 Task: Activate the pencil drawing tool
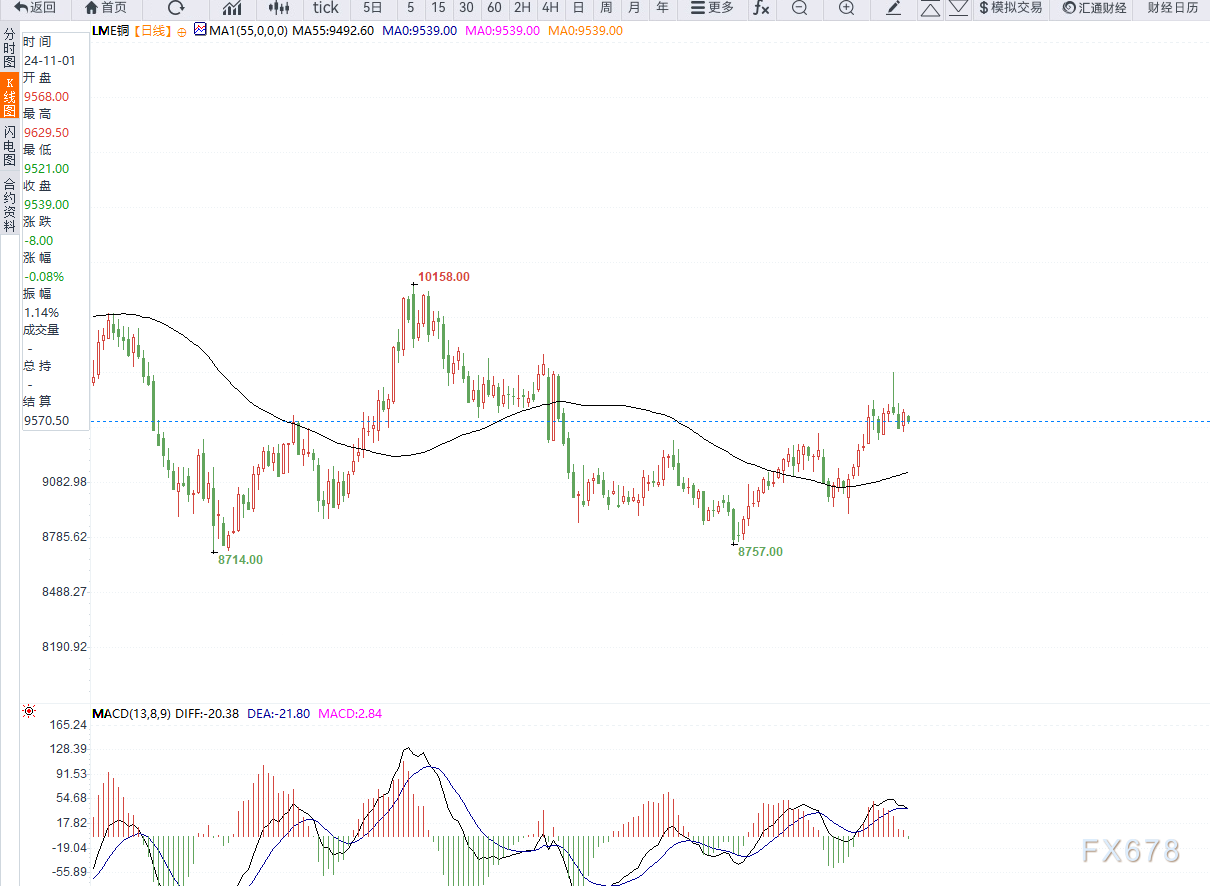coord(894,8)
